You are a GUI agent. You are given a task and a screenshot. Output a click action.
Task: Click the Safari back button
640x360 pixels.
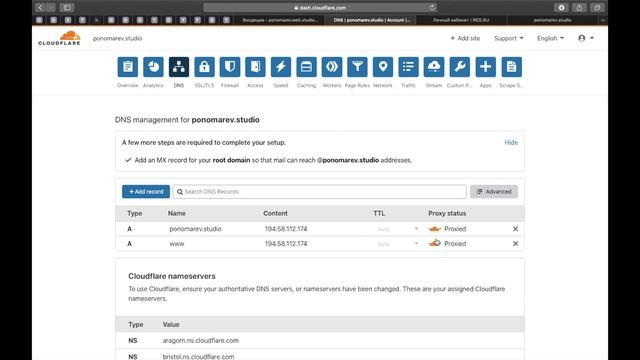[40, 7]
